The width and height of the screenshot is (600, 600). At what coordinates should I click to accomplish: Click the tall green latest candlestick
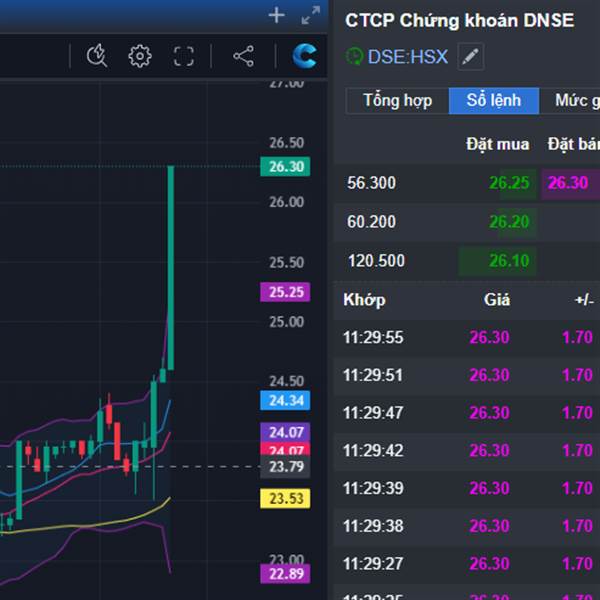coord(171,268)
